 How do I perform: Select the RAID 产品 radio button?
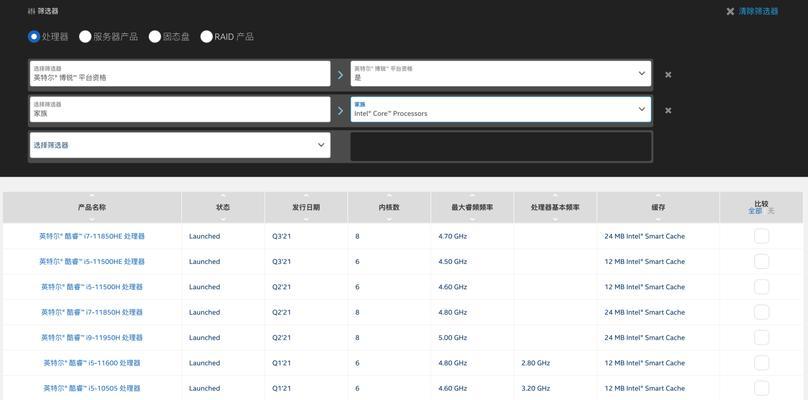(207, 37)
